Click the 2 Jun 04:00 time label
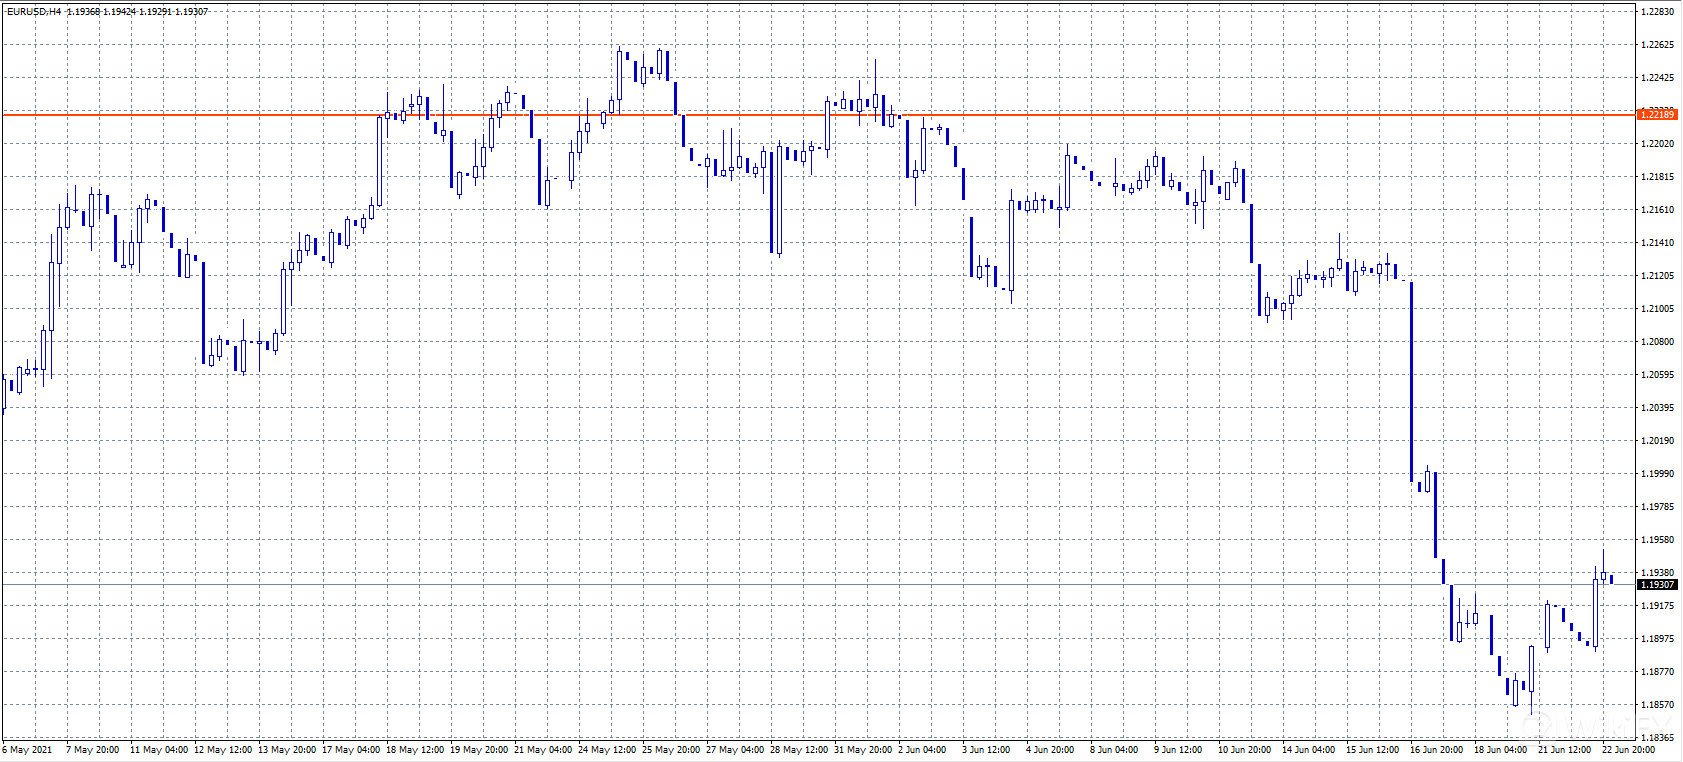This screenshot has height=762, width=1683. [921, 749]
